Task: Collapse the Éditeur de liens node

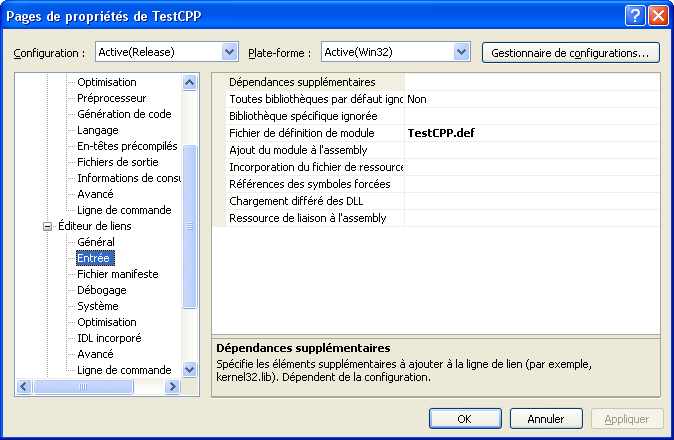Action: [x=46, y=226]
